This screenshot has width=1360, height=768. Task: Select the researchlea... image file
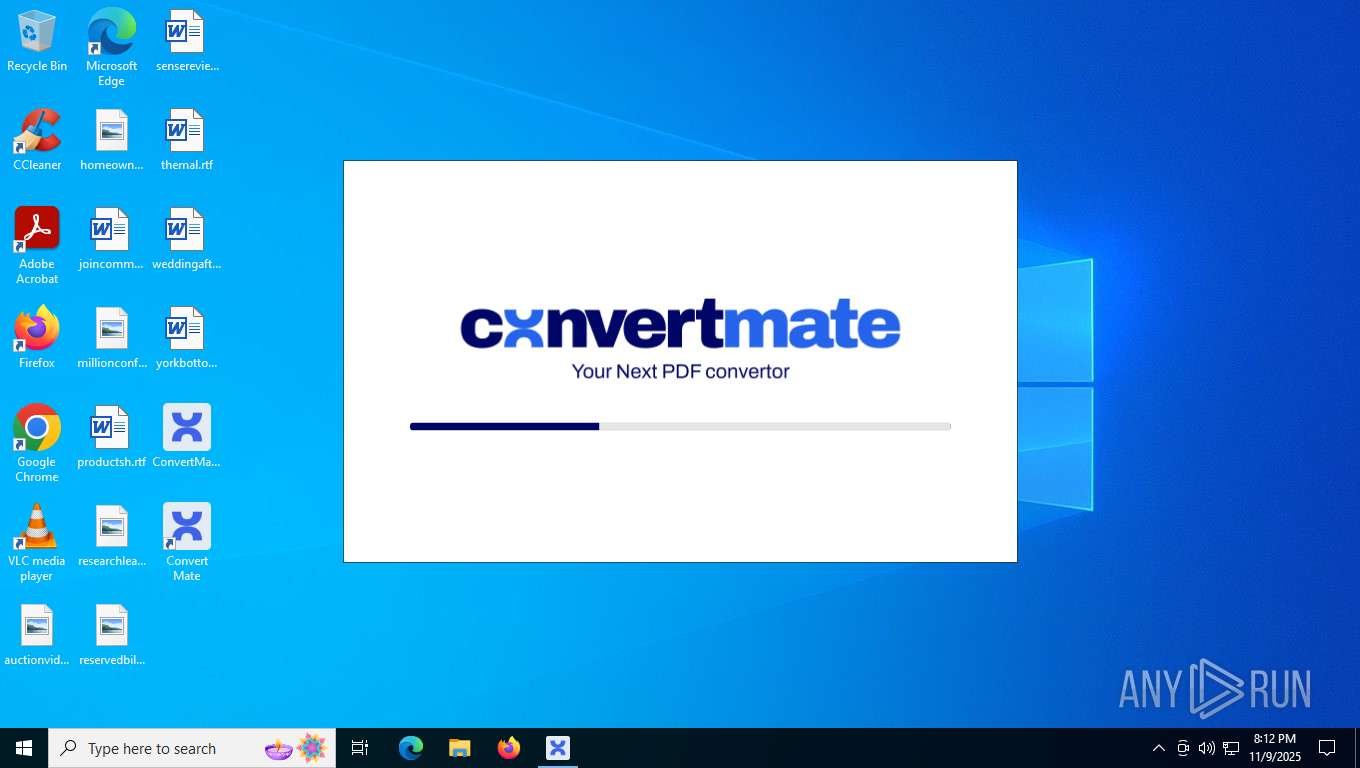pyautogui.click(x=111, y=537)
